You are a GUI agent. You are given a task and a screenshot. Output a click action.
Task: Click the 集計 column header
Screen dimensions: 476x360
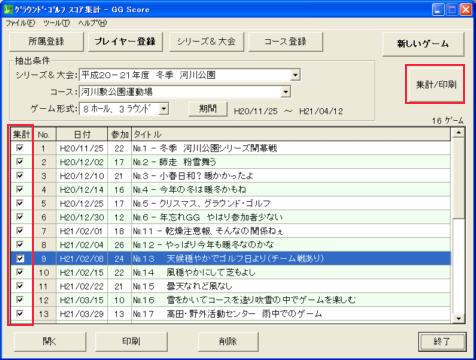click(22, 134)
